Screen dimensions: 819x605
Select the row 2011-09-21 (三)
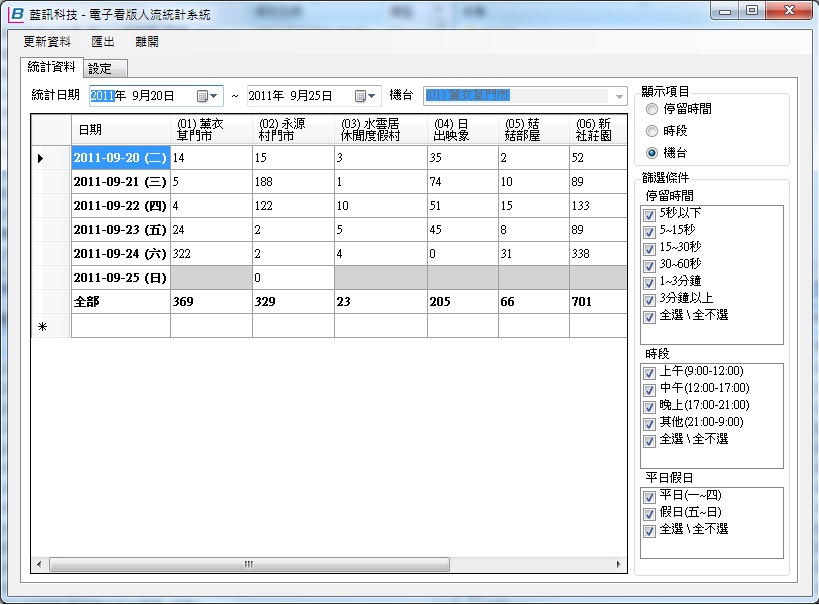[x=121, y=182]
